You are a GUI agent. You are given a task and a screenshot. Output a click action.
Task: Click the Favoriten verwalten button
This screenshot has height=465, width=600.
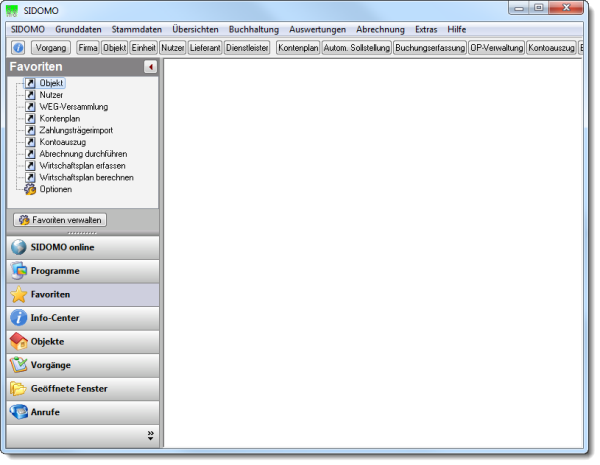point(60,220)
